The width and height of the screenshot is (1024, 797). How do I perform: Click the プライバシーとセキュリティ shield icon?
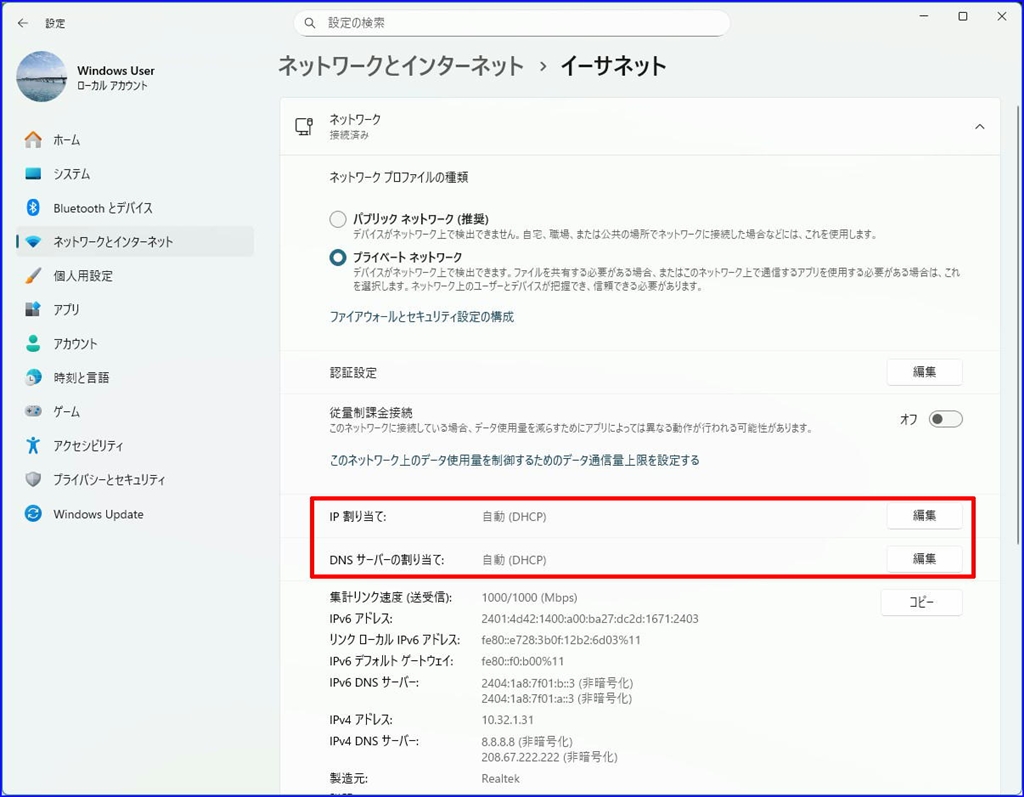tap(33, 480)
